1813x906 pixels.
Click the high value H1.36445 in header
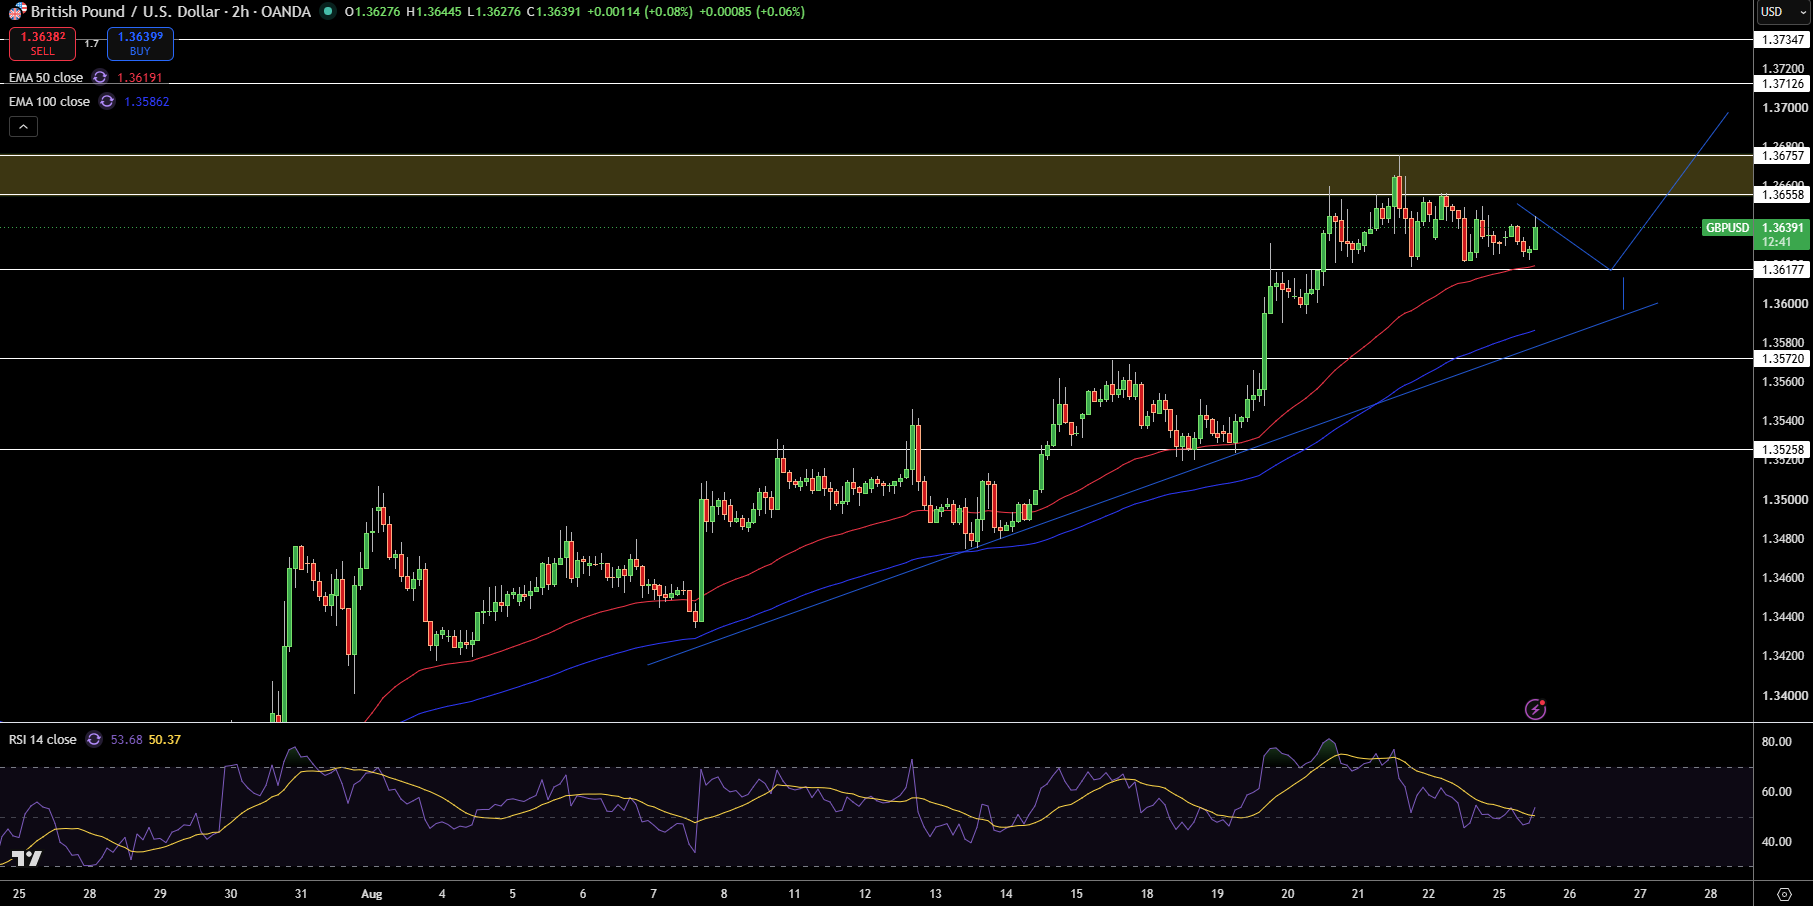(433, 12)
